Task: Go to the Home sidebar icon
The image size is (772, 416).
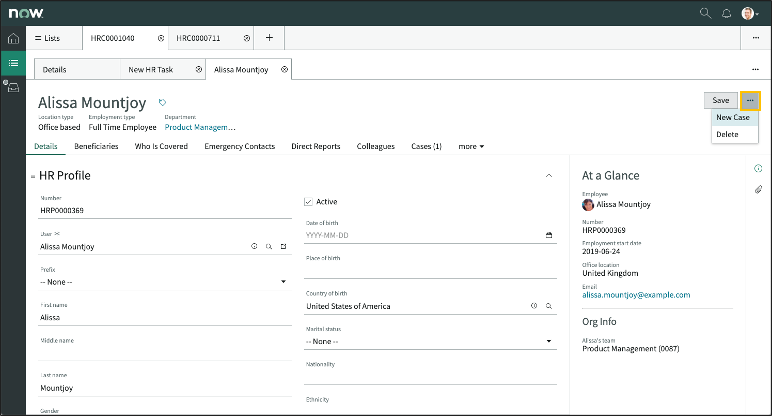Action: click(x=13, y=38)
